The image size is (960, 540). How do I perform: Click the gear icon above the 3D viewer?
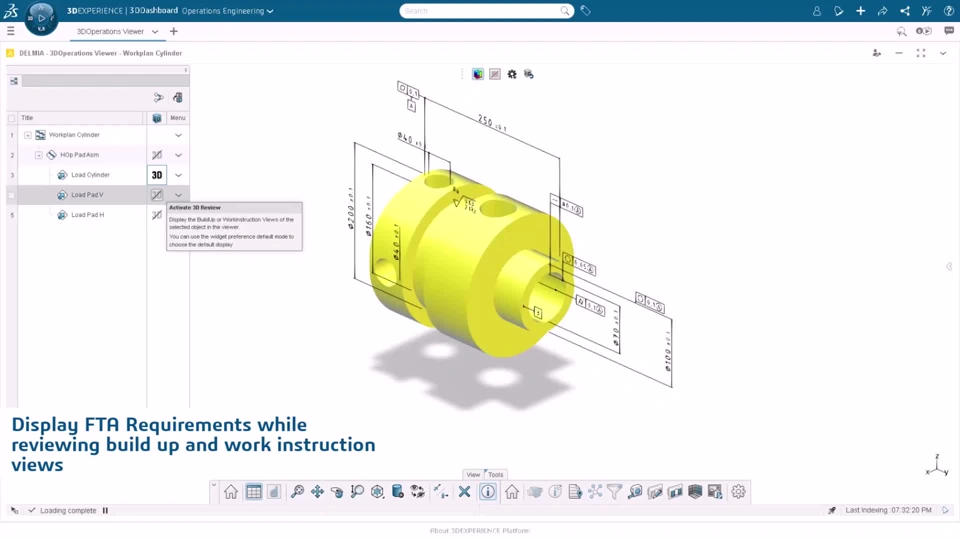tap(512, 74)
